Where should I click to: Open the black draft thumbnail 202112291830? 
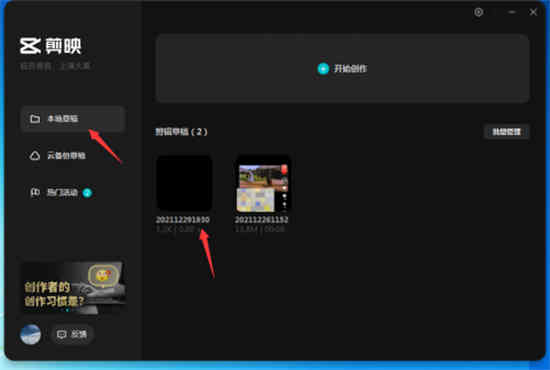pos(184,183)
